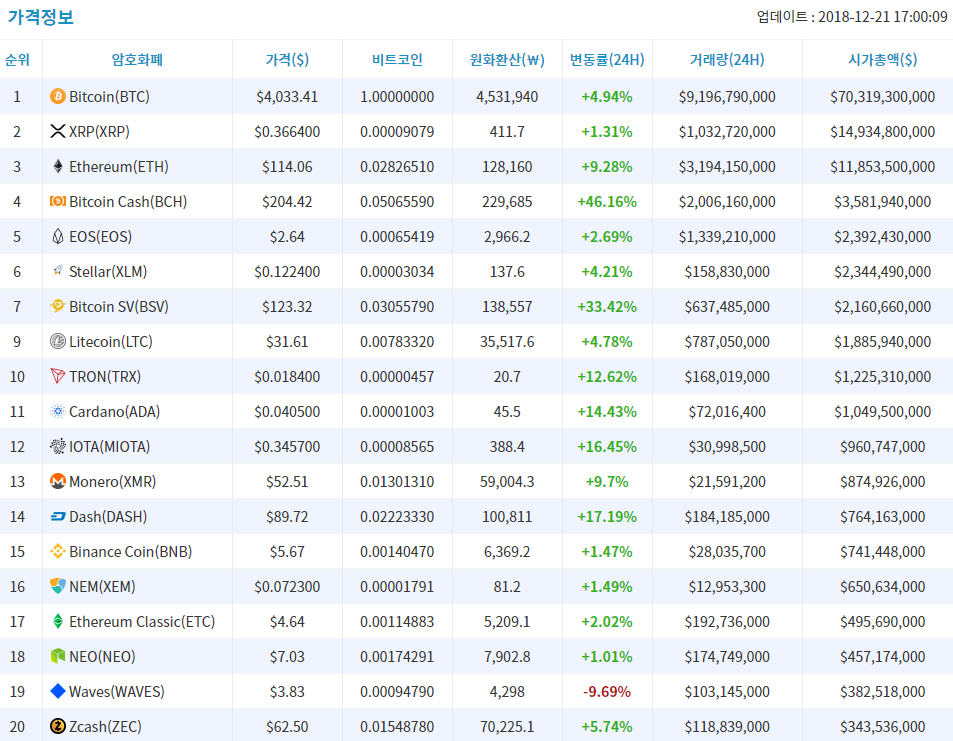Click the Bitcoin coin logo icon
This screenshot has width=953, height=741.
tap(58, 96)
